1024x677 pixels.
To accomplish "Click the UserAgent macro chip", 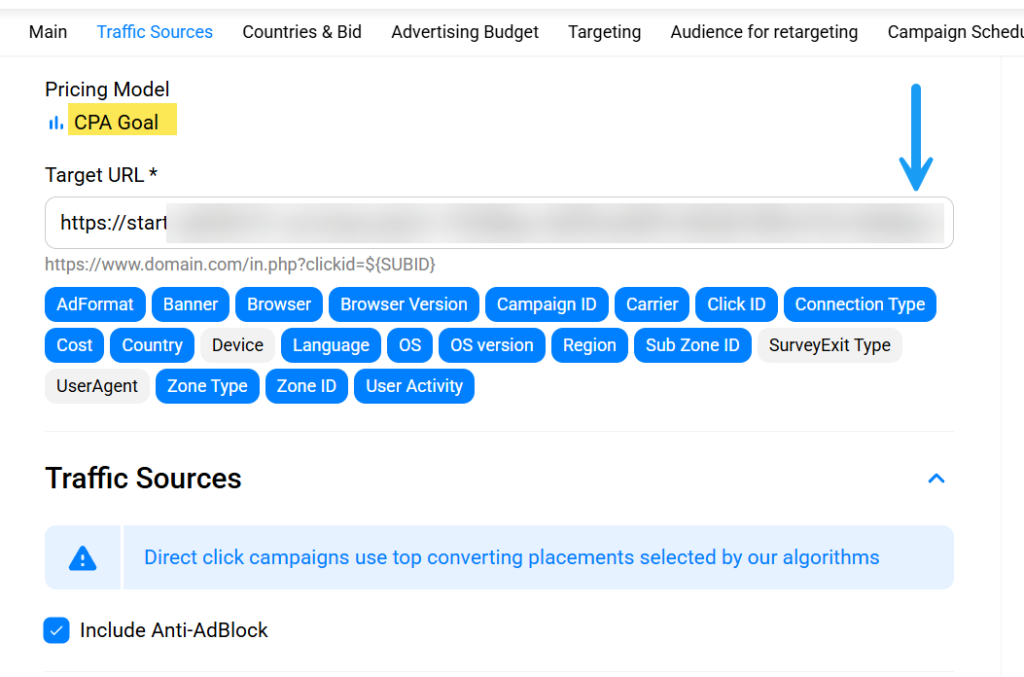I will (x=96, y=386).
